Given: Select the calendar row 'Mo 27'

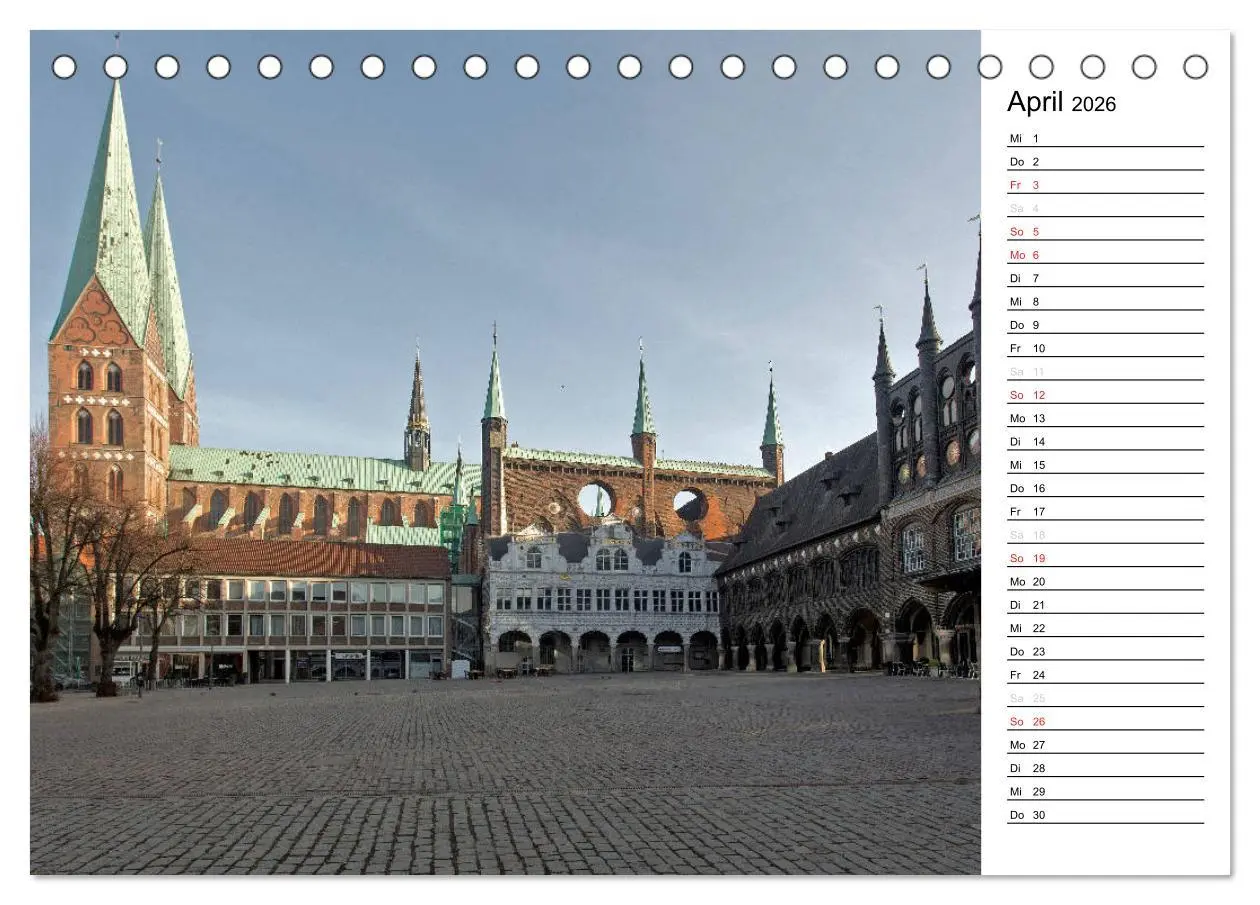Looking at the screenshot, I should click(x=1105, y=745).
